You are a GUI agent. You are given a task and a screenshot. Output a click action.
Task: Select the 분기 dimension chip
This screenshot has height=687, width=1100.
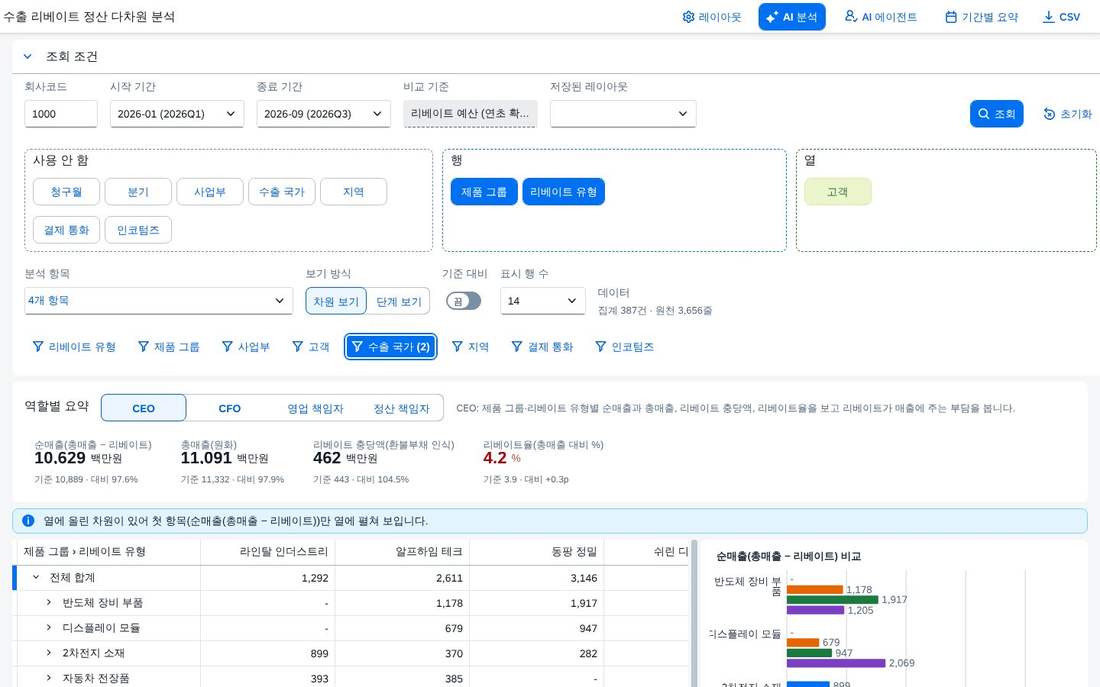tap(138, 192)
